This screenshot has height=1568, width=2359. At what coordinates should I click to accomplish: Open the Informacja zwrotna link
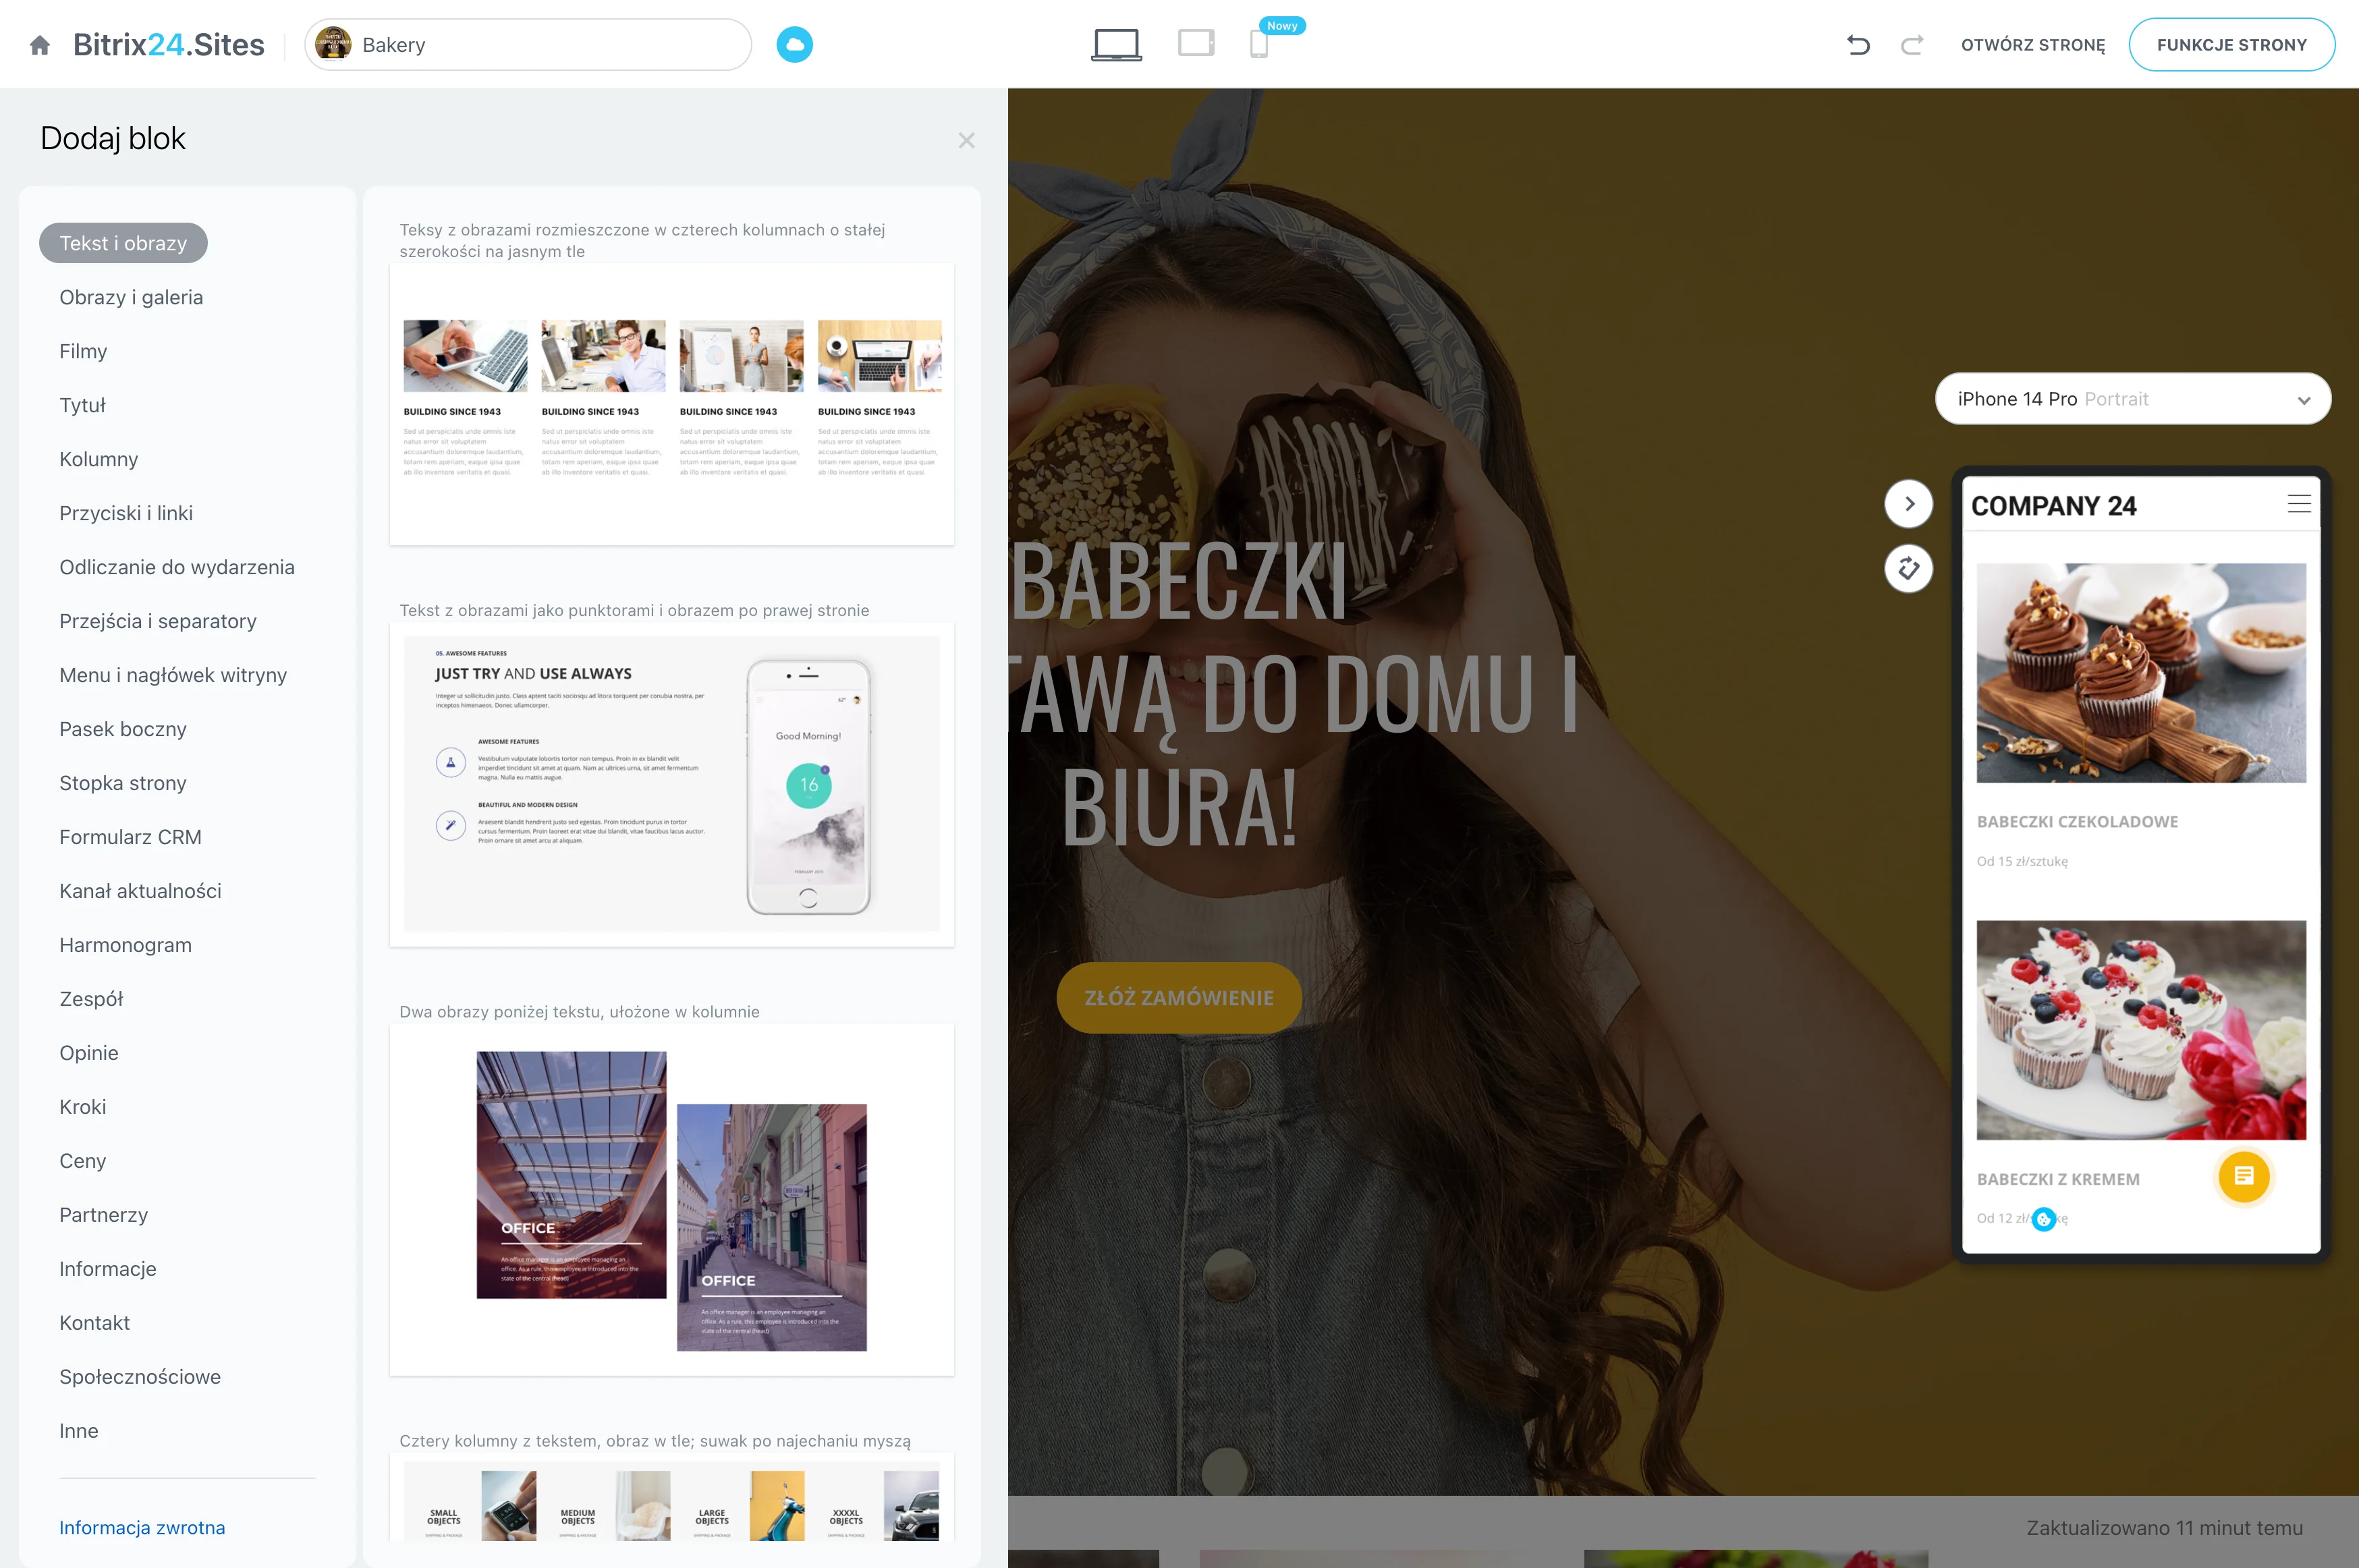[x=142, y=1527]
